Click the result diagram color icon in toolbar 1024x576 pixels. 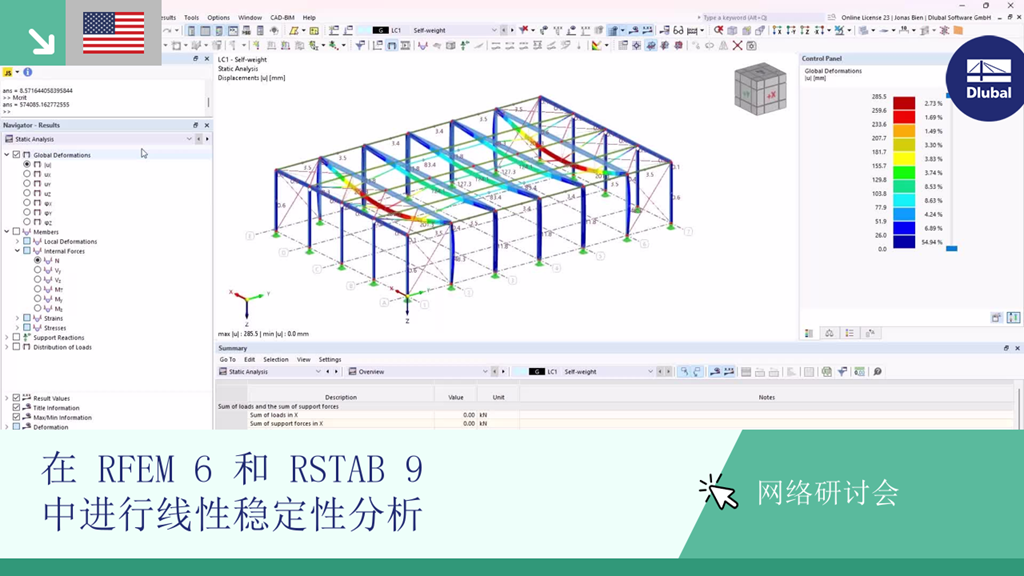(x=596, y=46)
